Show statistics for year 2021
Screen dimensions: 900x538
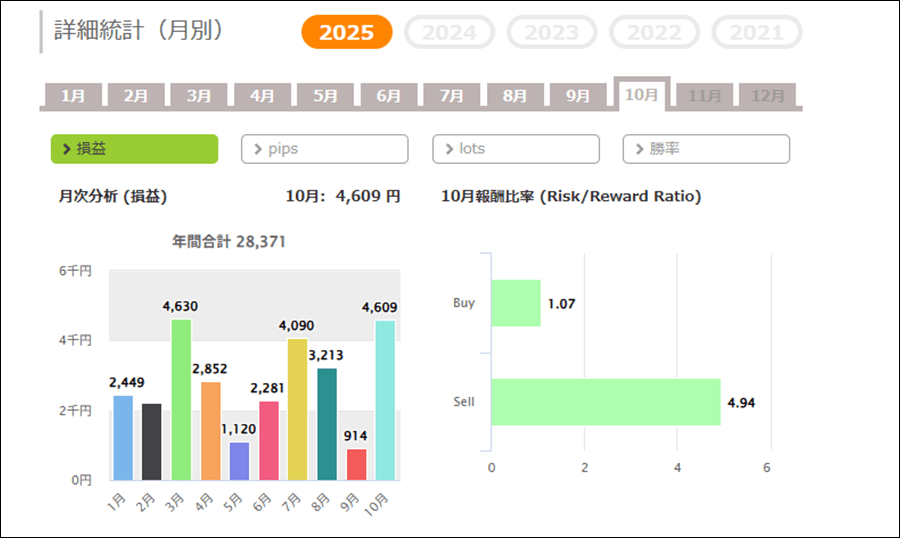[x=756, y=32]
